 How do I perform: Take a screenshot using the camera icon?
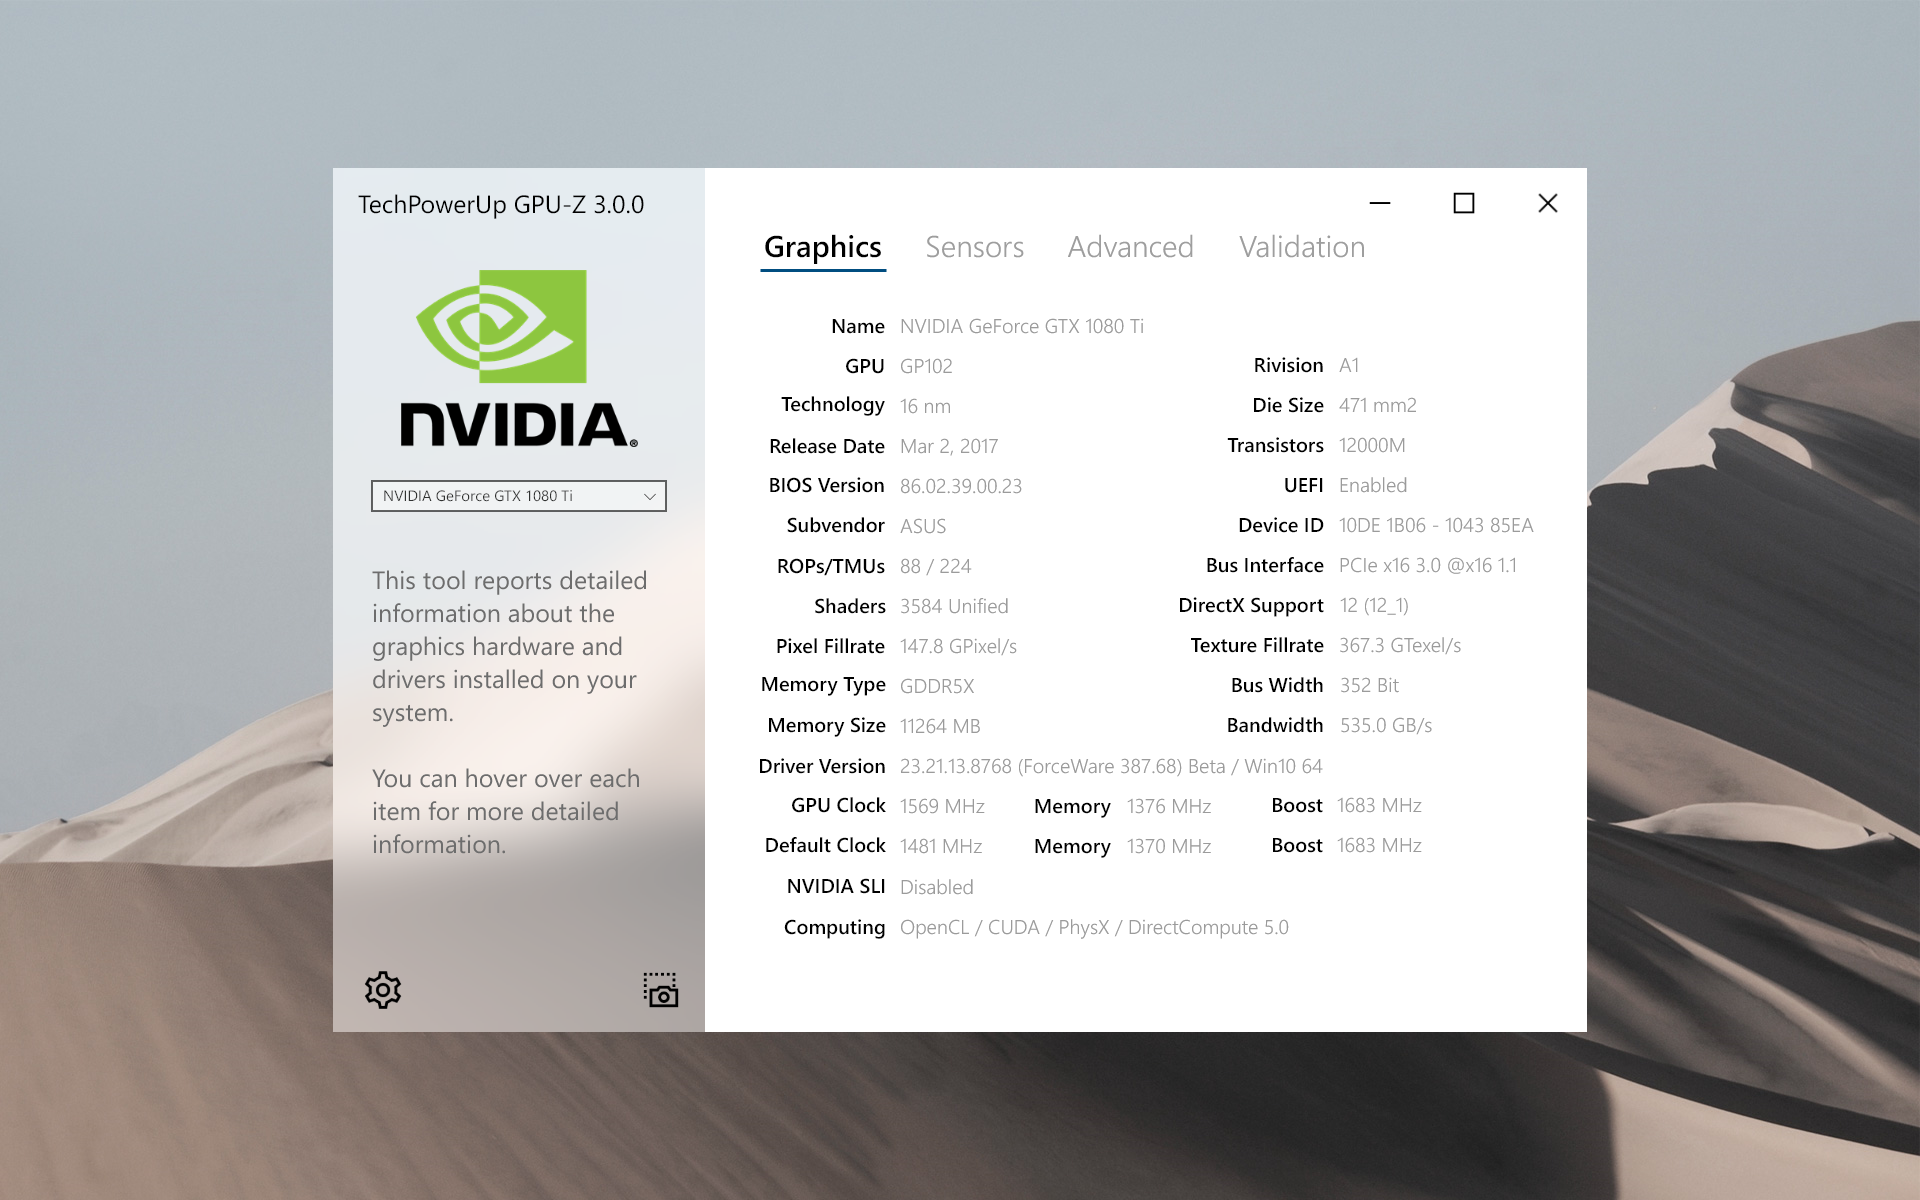point(660,990)
